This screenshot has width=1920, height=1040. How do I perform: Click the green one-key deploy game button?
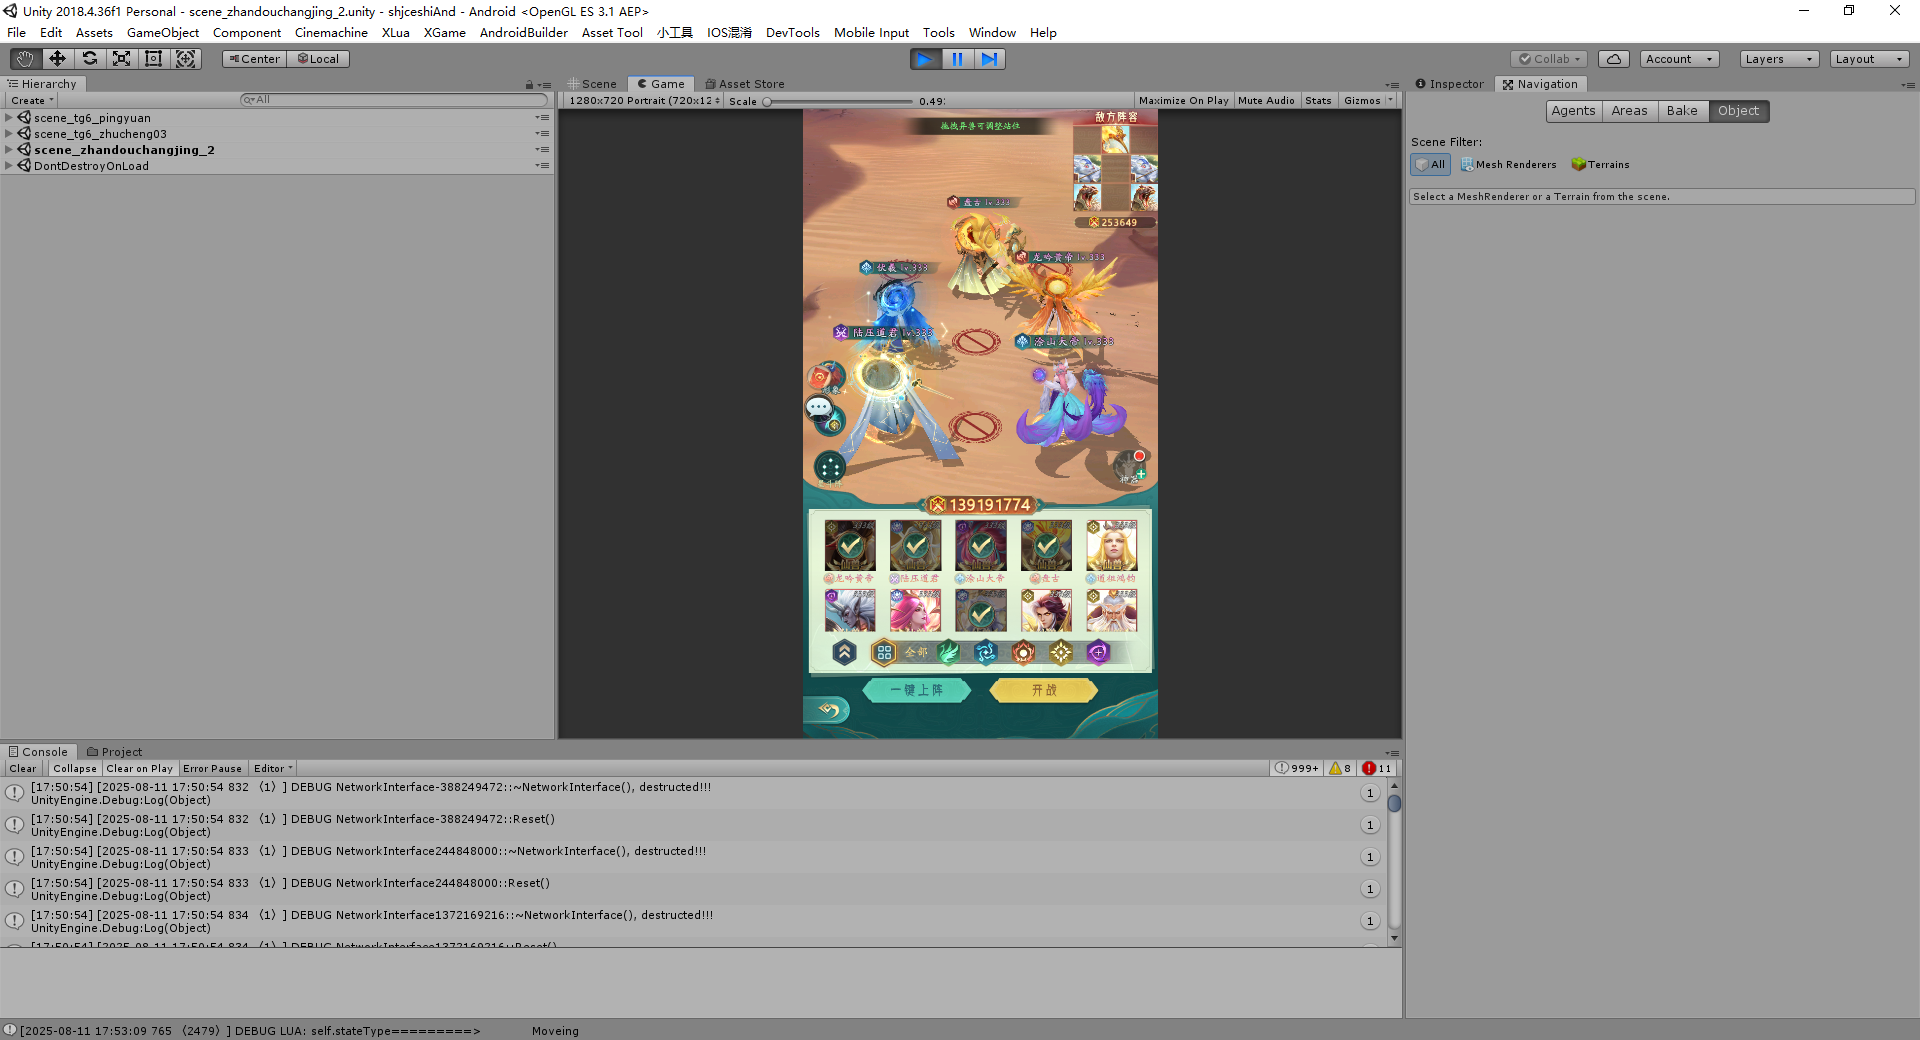pos(916,690)
